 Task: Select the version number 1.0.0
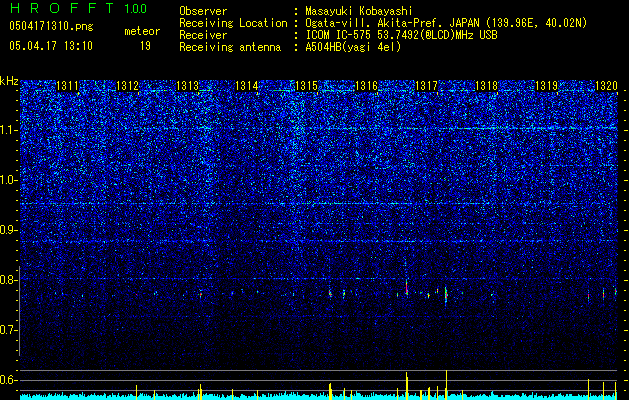point(136,8)
